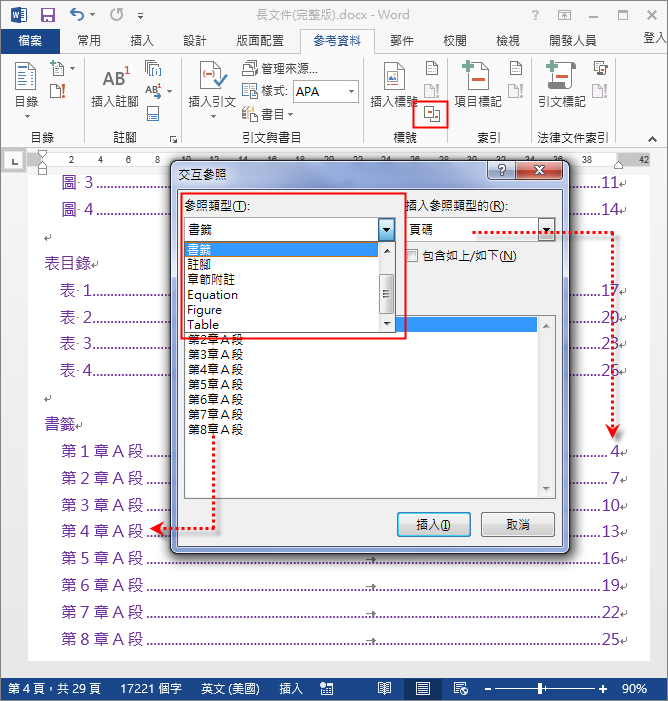Click Print Layout view icon in status bar
Screen dimensions: 668x701
[x=423, y=688]
